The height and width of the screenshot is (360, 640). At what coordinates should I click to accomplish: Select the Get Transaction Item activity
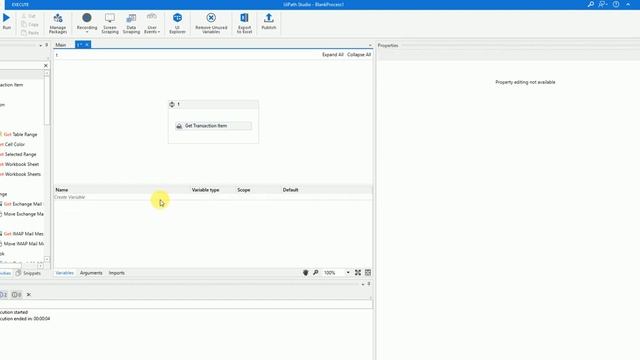pos(213,126)
